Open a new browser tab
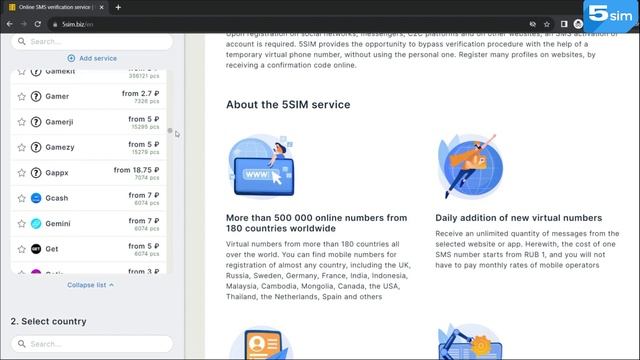Screen dimensions: 640x360 click(118, 7)
